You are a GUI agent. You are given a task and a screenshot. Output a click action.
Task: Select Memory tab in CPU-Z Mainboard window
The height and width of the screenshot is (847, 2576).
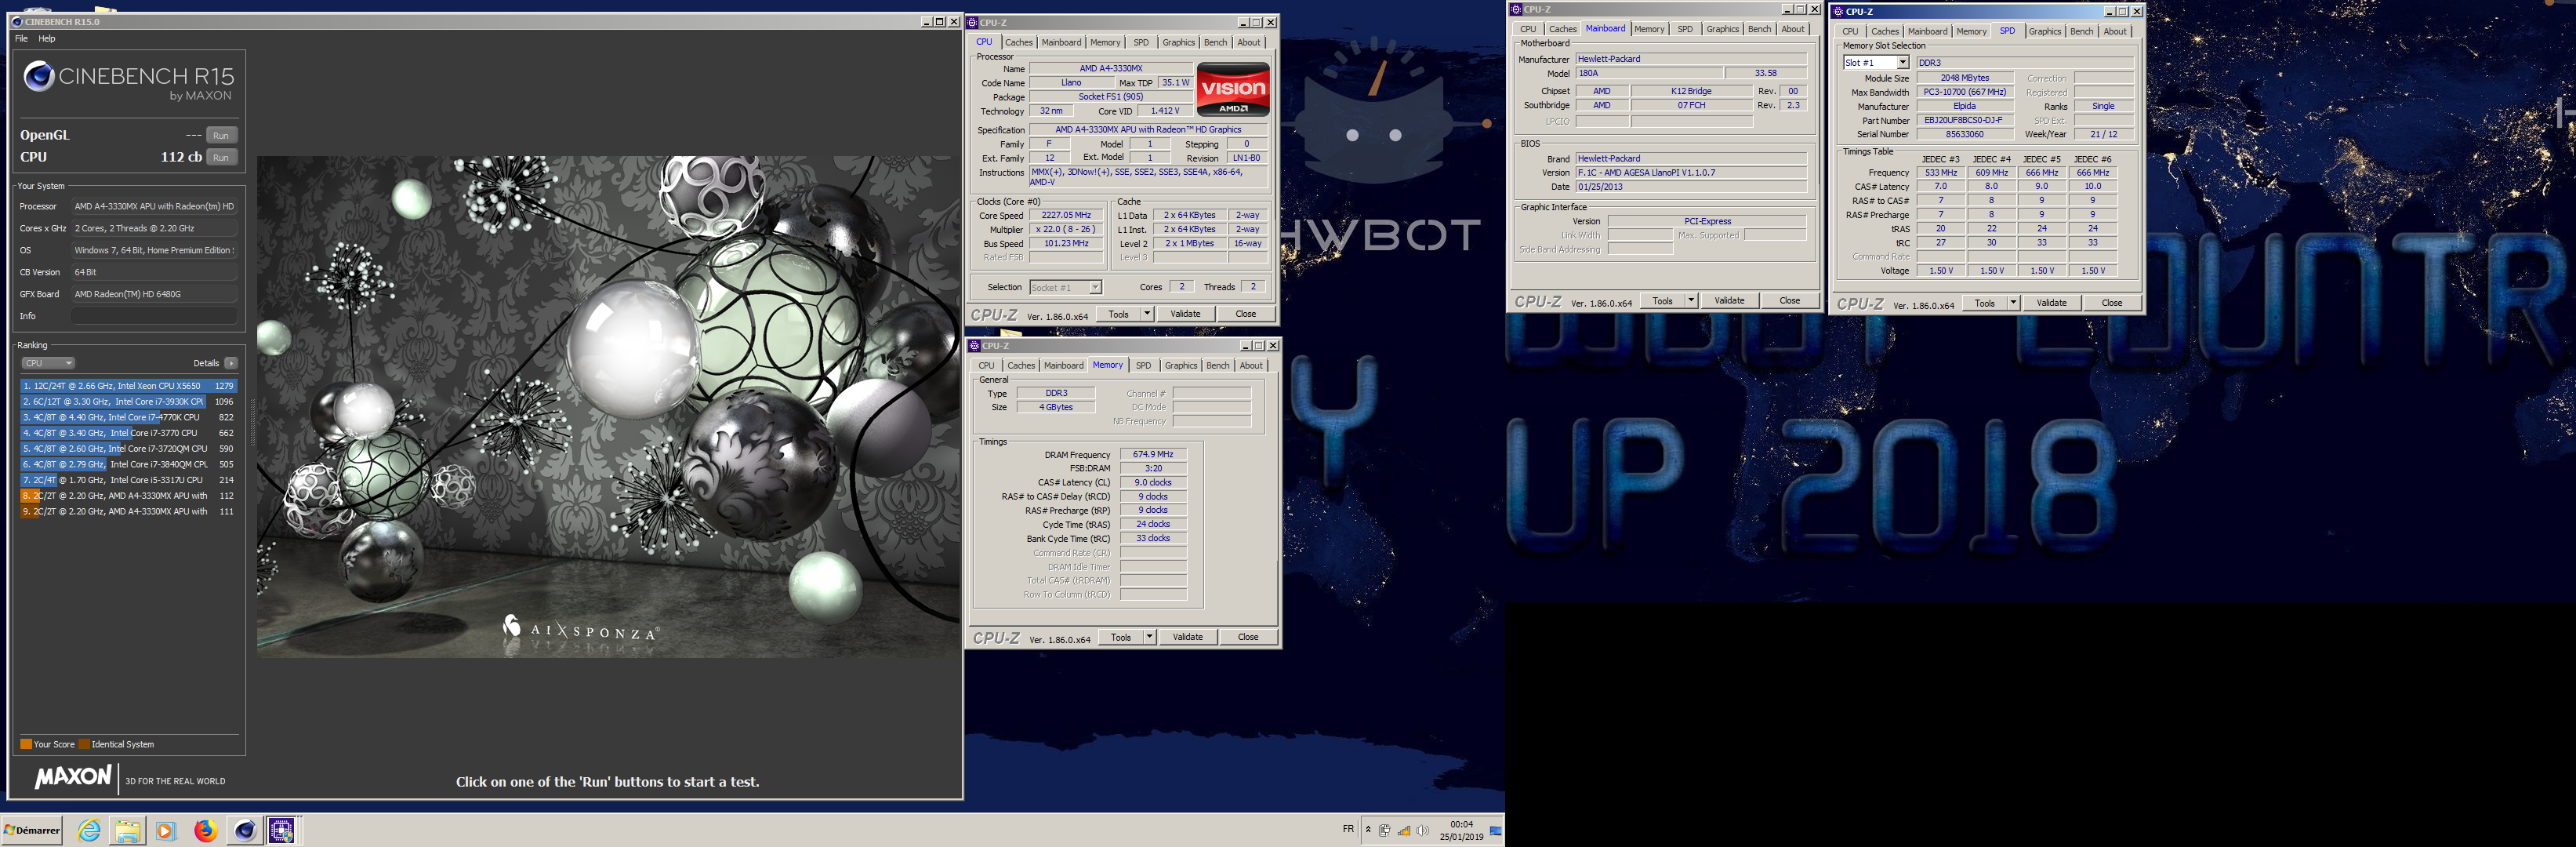click(x=1649, y=29)
